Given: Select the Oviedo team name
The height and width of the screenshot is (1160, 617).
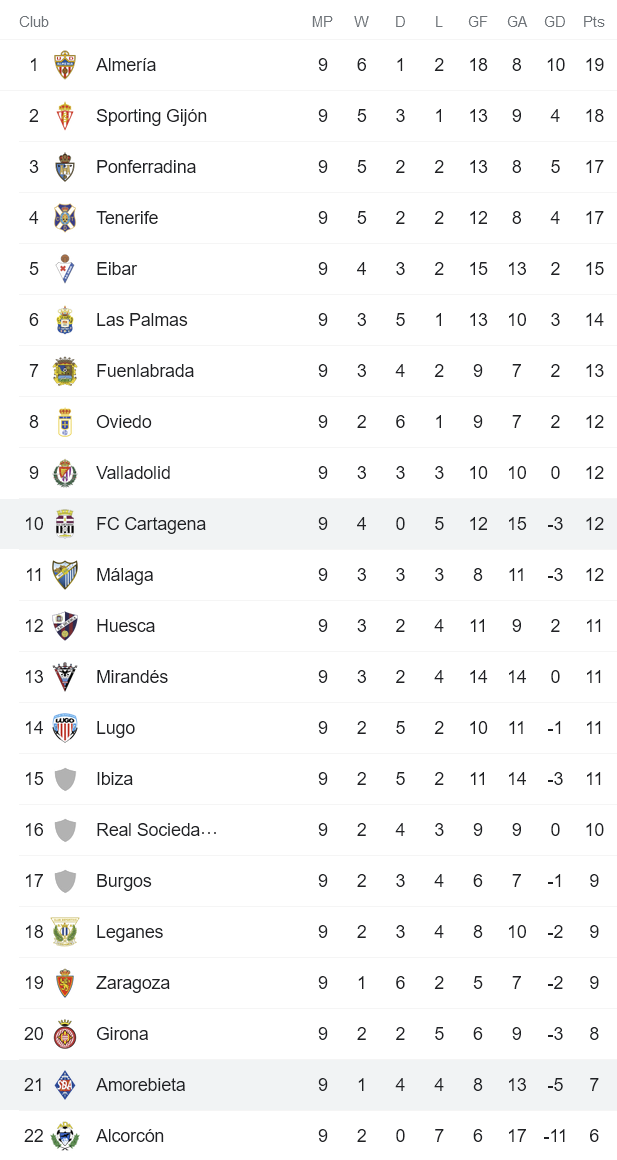Looking at the screenshot, I should tap(124, 422).
